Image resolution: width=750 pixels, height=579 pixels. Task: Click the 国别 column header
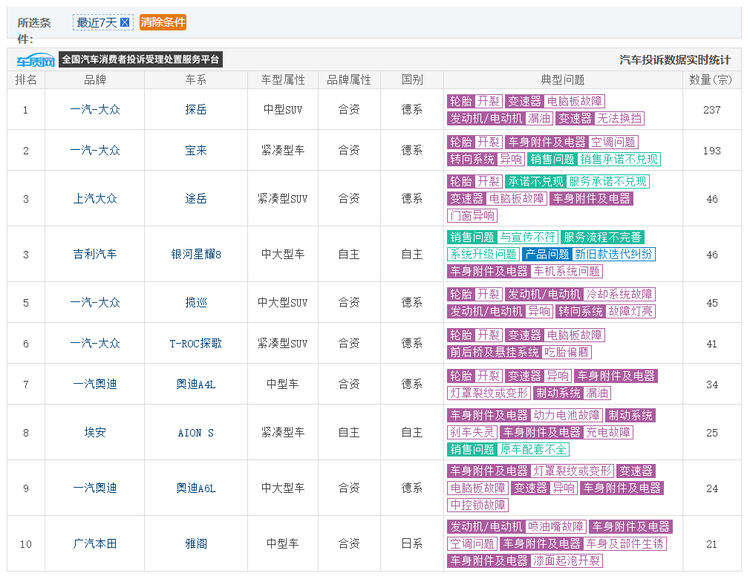click(x=412, y=80)
